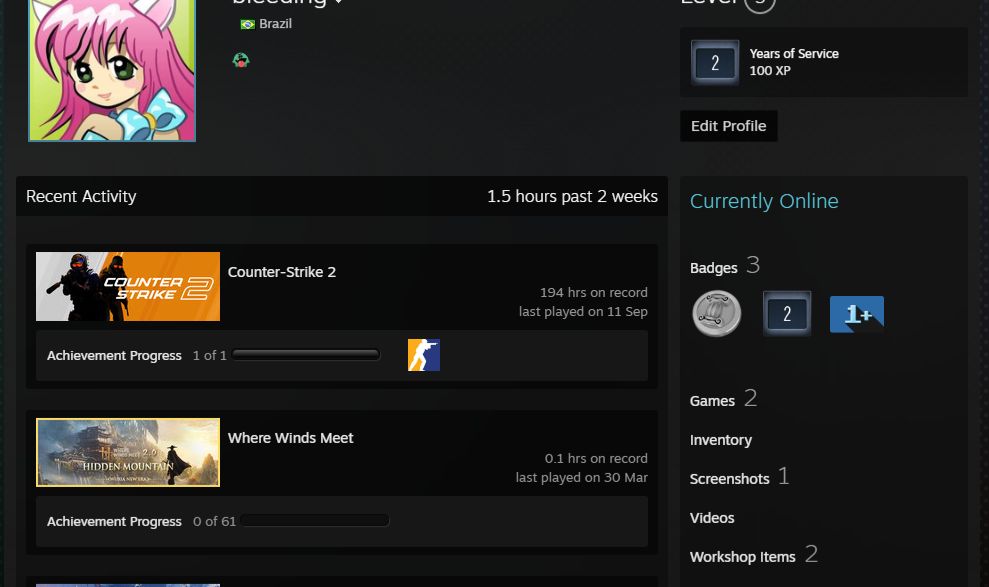The width and height of the screenshot is (989, 587).
Task: Open the Counter-Strike 2 game banner
Action: click(x=128, y=286)
